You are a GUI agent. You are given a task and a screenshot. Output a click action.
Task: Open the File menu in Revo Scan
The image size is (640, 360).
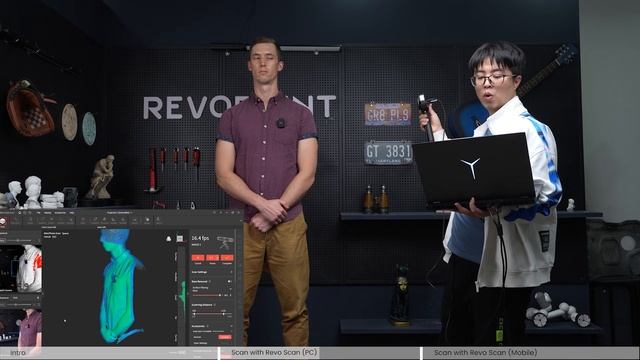click(x=38, y=213)
